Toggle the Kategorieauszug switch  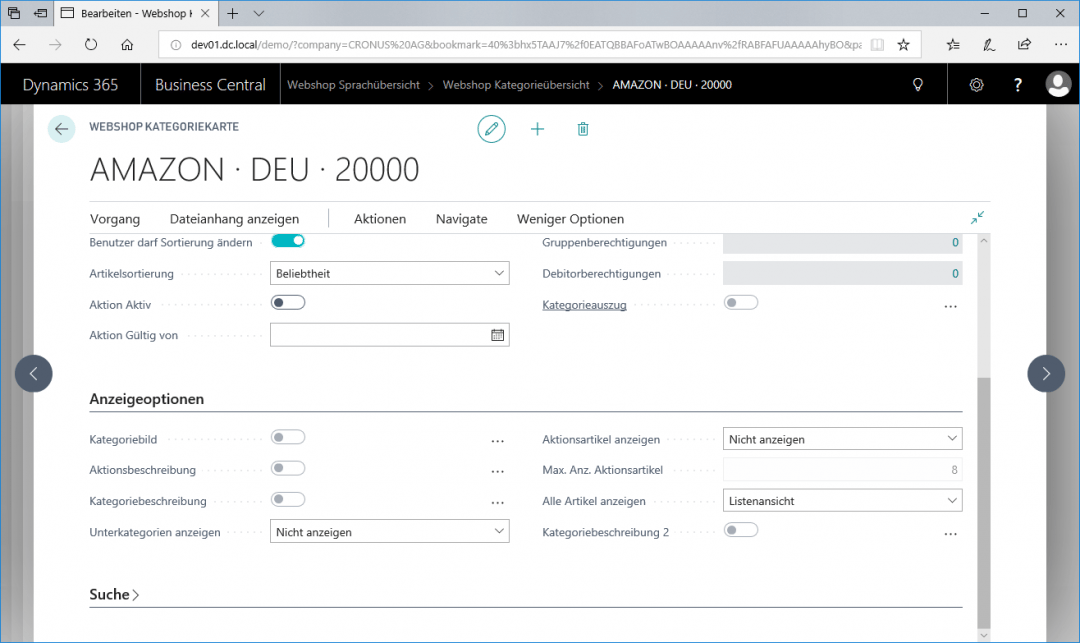click(x=740, y=302)
